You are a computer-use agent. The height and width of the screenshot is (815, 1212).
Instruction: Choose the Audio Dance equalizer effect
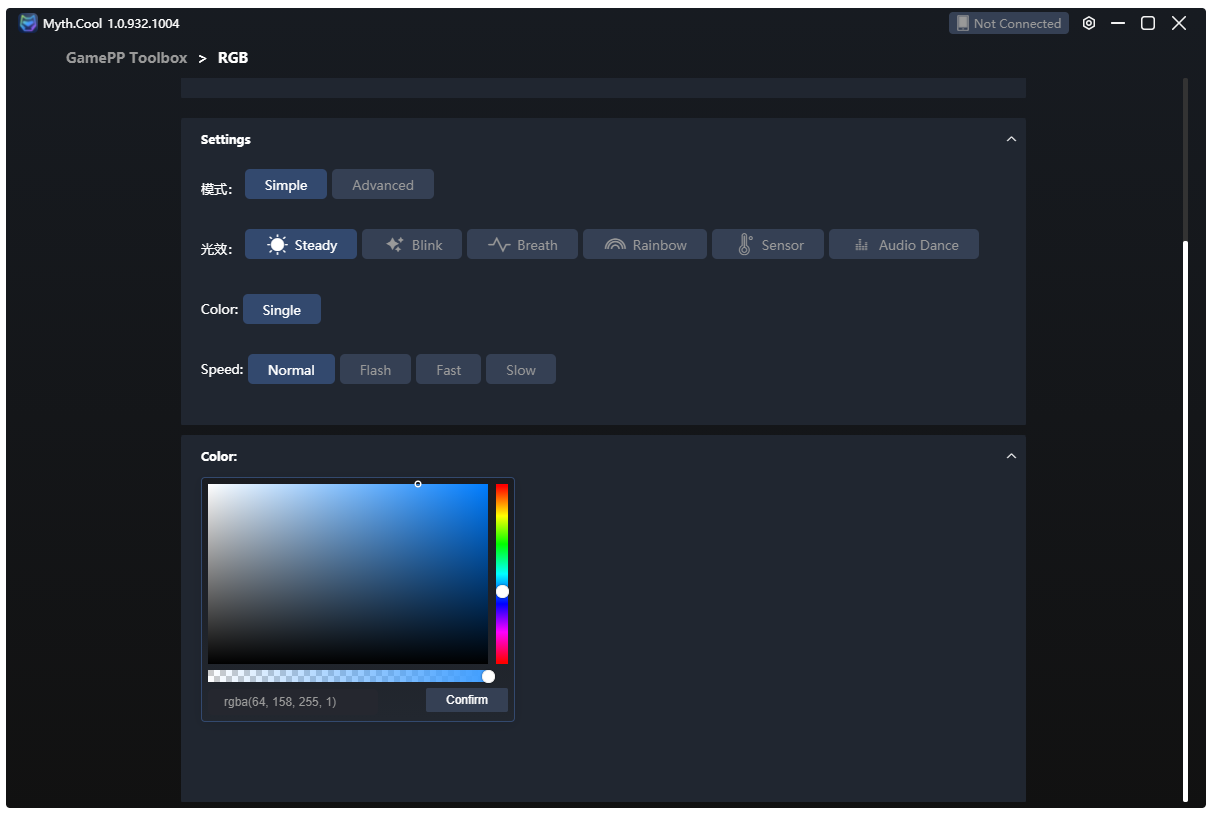(x=904, y=245)
